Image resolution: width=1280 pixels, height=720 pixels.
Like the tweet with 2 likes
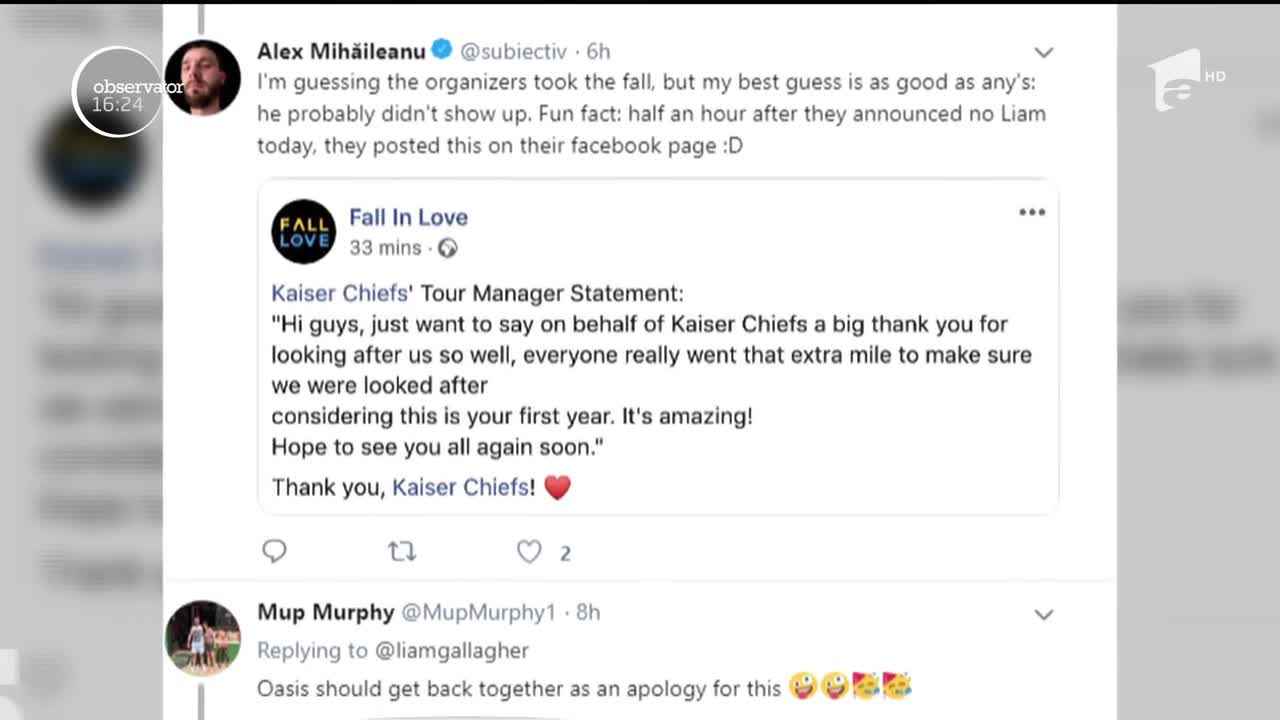pos(529,551)
